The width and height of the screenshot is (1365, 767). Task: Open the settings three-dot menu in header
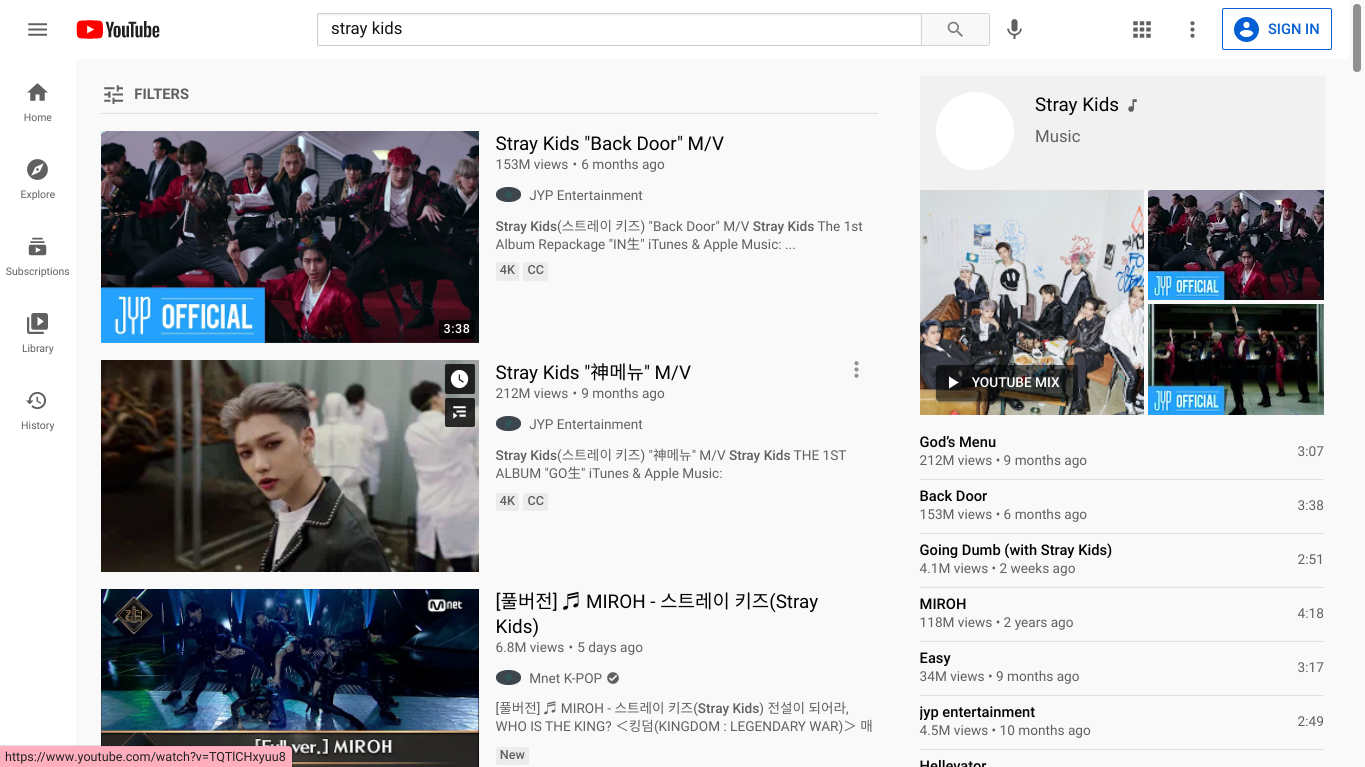click(1192, 29)
